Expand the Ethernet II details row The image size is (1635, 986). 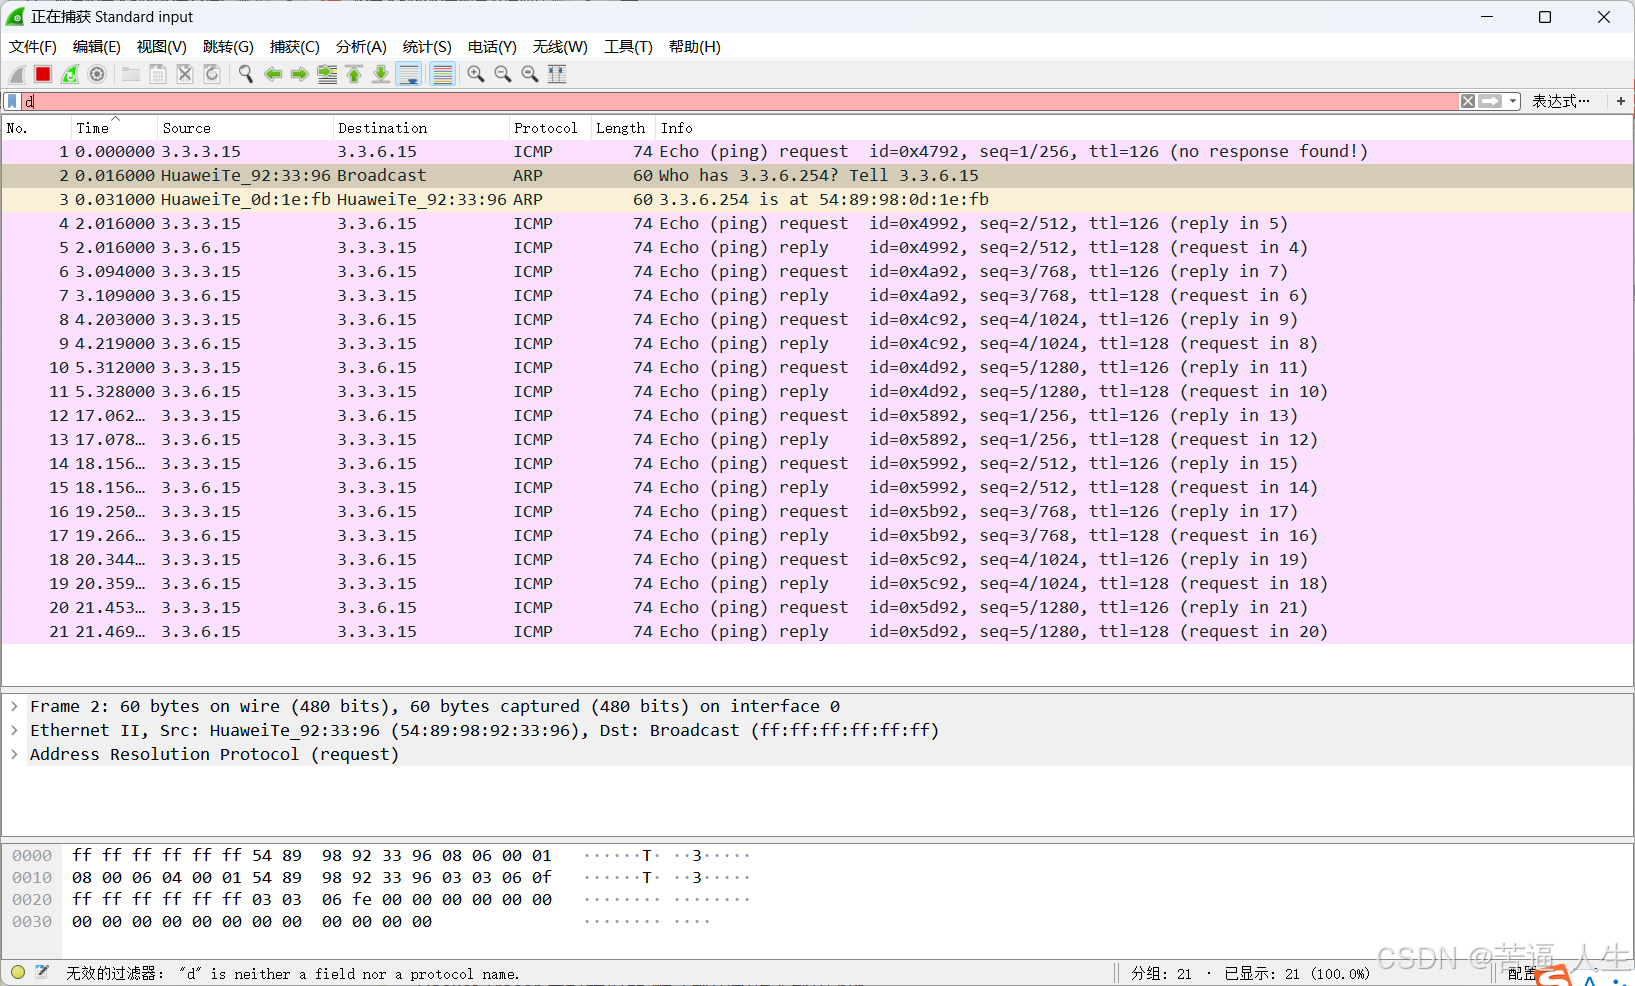click(x=14, y=730)
